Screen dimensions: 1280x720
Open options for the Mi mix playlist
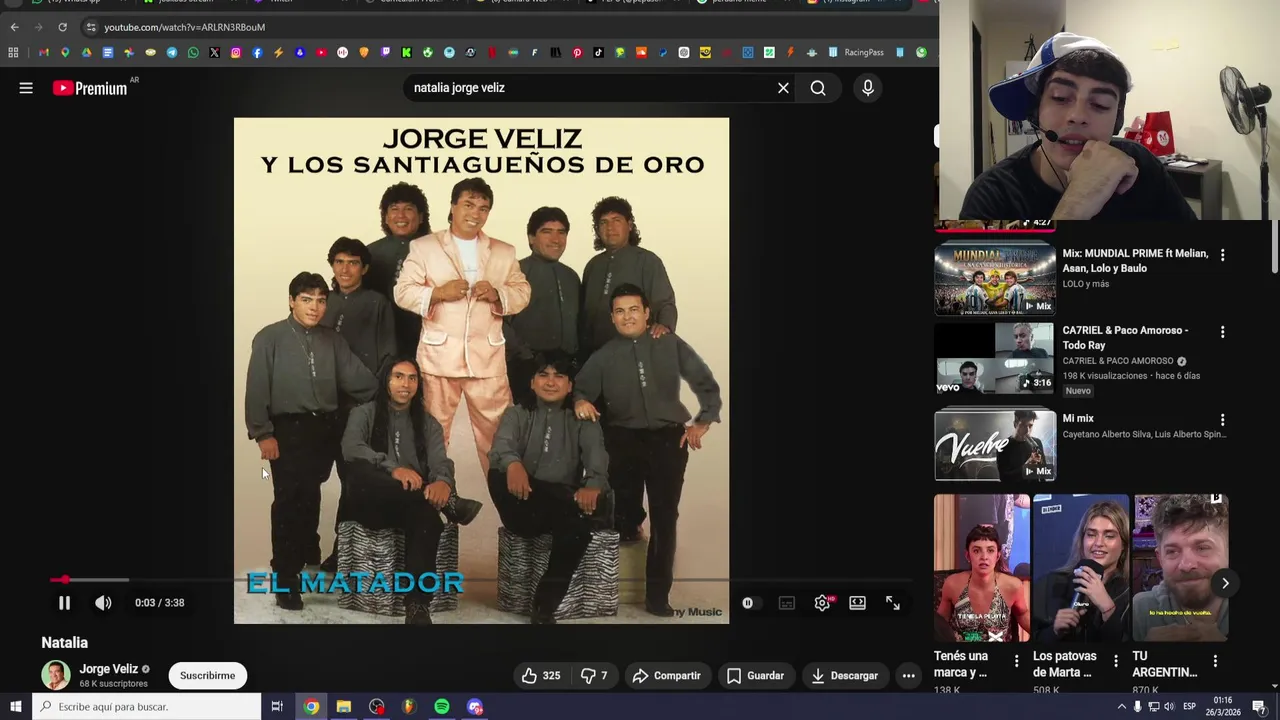1222,420
